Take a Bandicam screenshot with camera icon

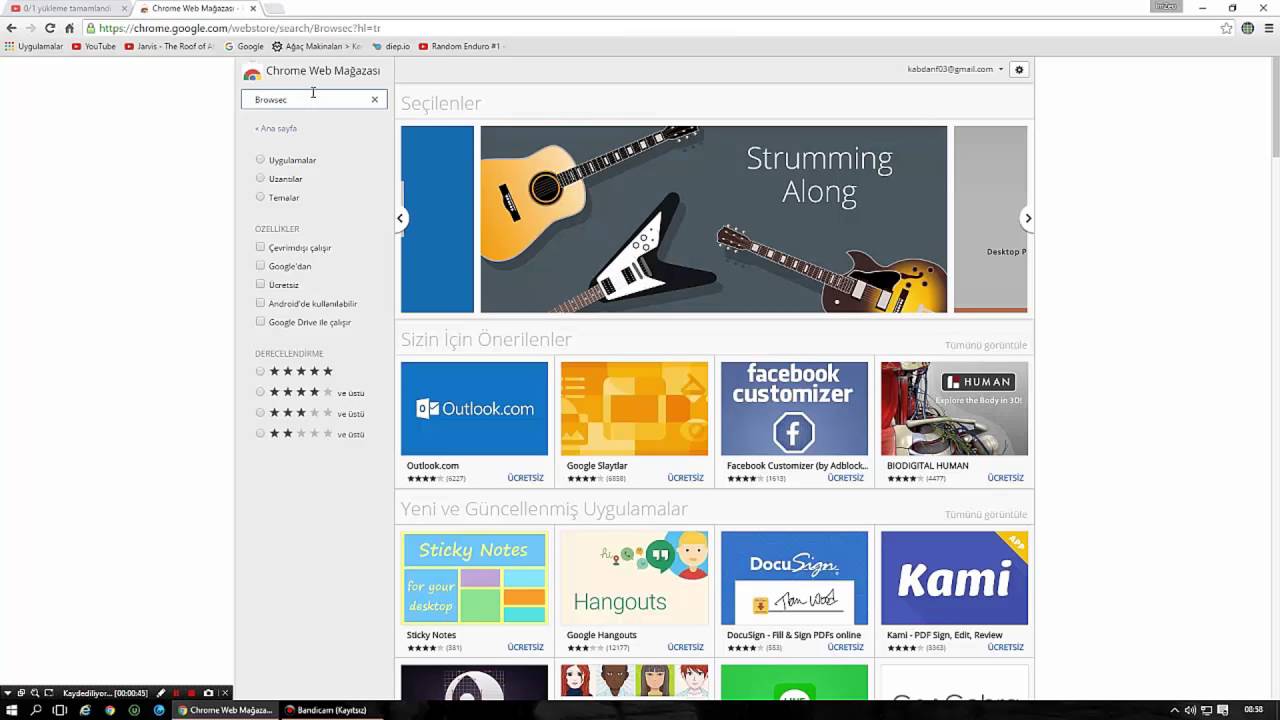(208, 693)
